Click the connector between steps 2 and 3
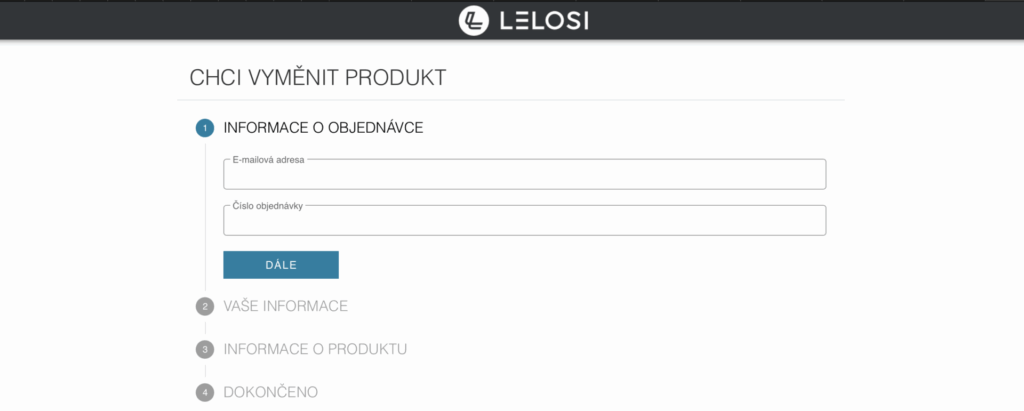This screenshot has height=411, width=1024. coord(205,328)
